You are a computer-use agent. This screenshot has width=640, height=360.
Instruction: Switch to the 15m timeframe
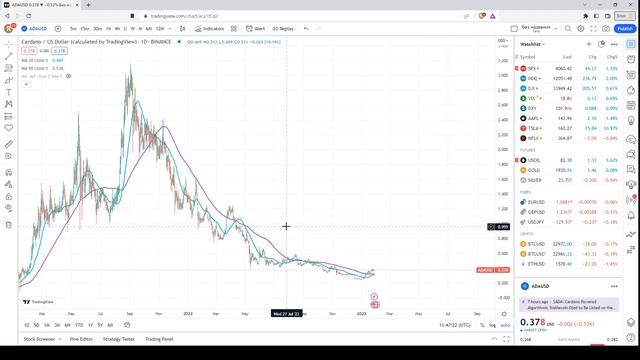tap(84, 29)
